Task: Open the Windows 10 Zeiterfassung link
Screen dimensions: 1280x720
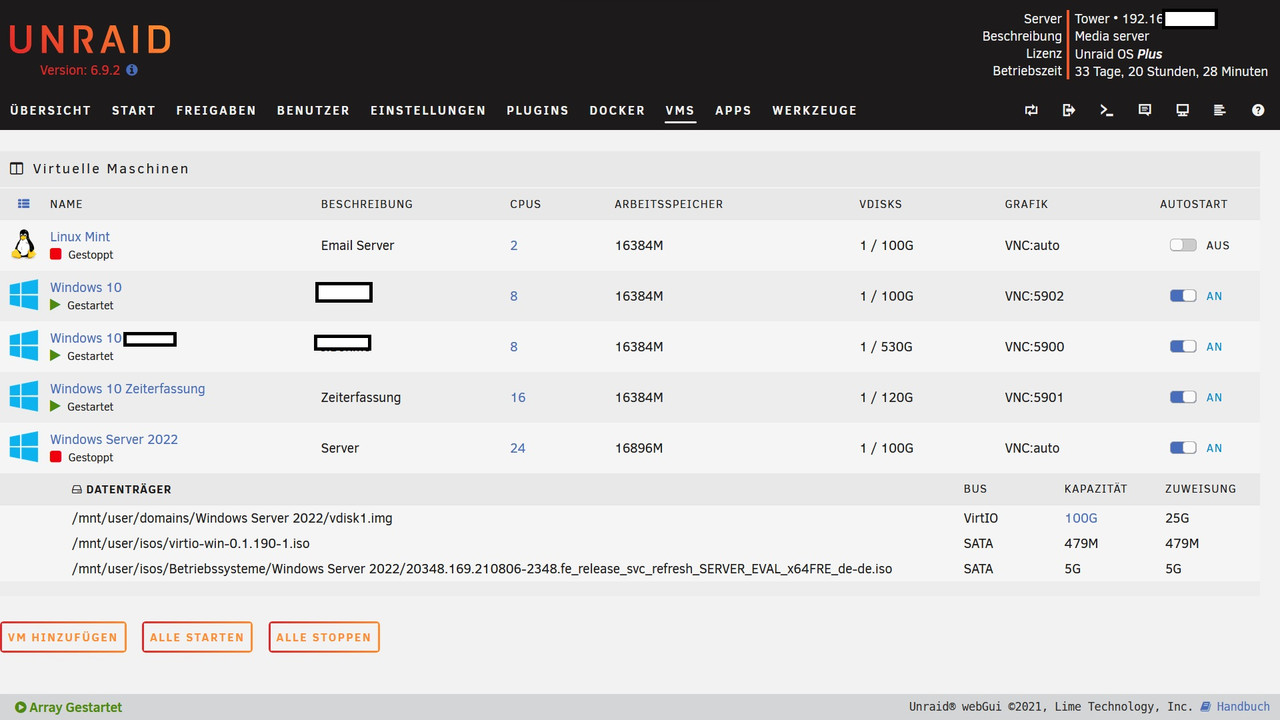Action: click(x=127, y=389)
